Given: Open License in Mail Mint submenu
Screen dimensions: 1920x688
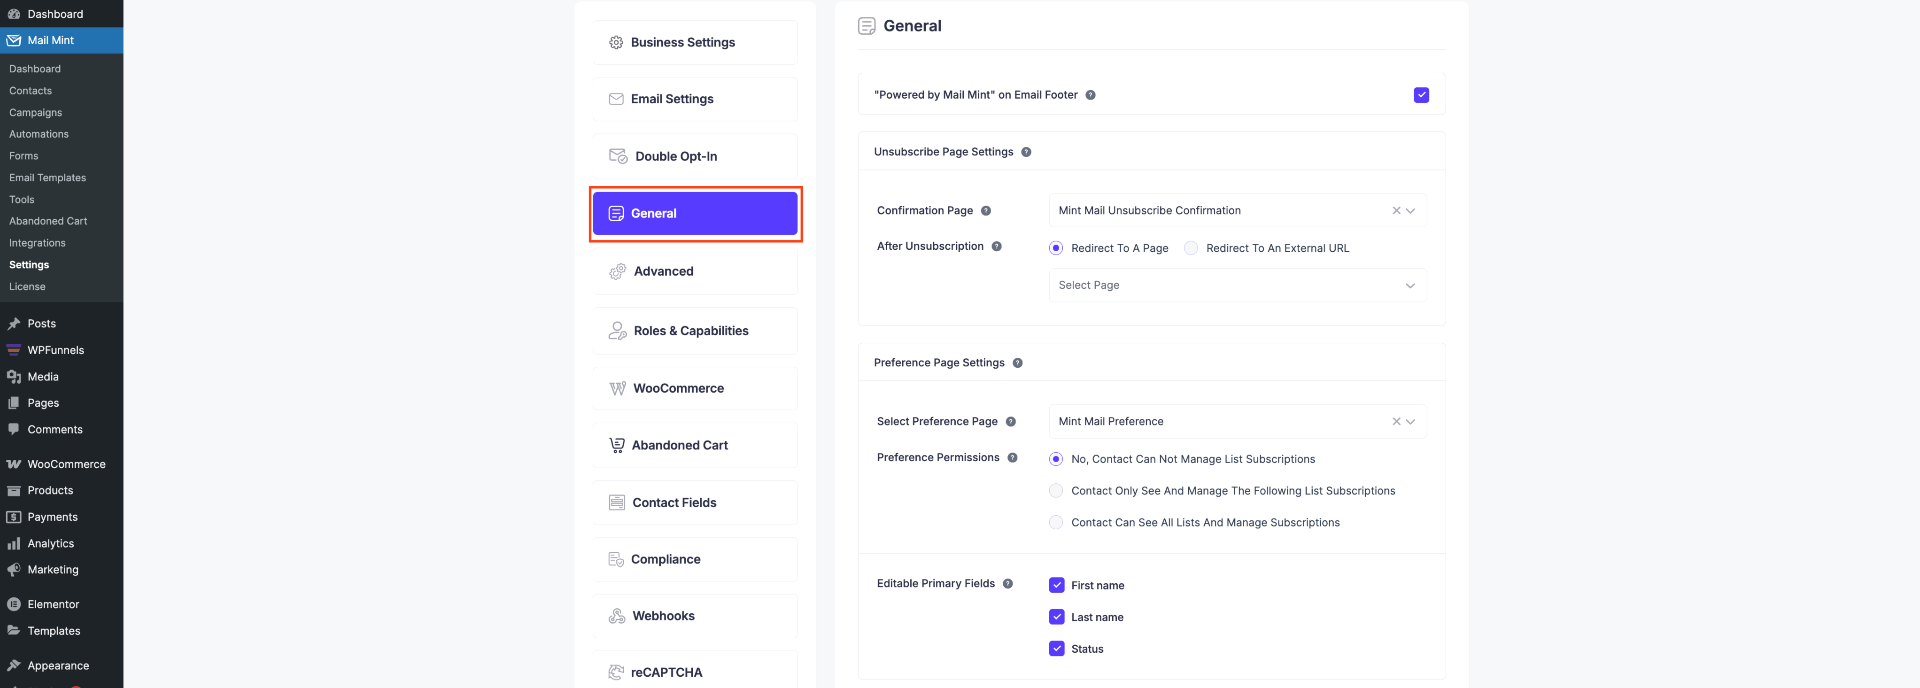Looking at the screenshot, I should point(28,287).
